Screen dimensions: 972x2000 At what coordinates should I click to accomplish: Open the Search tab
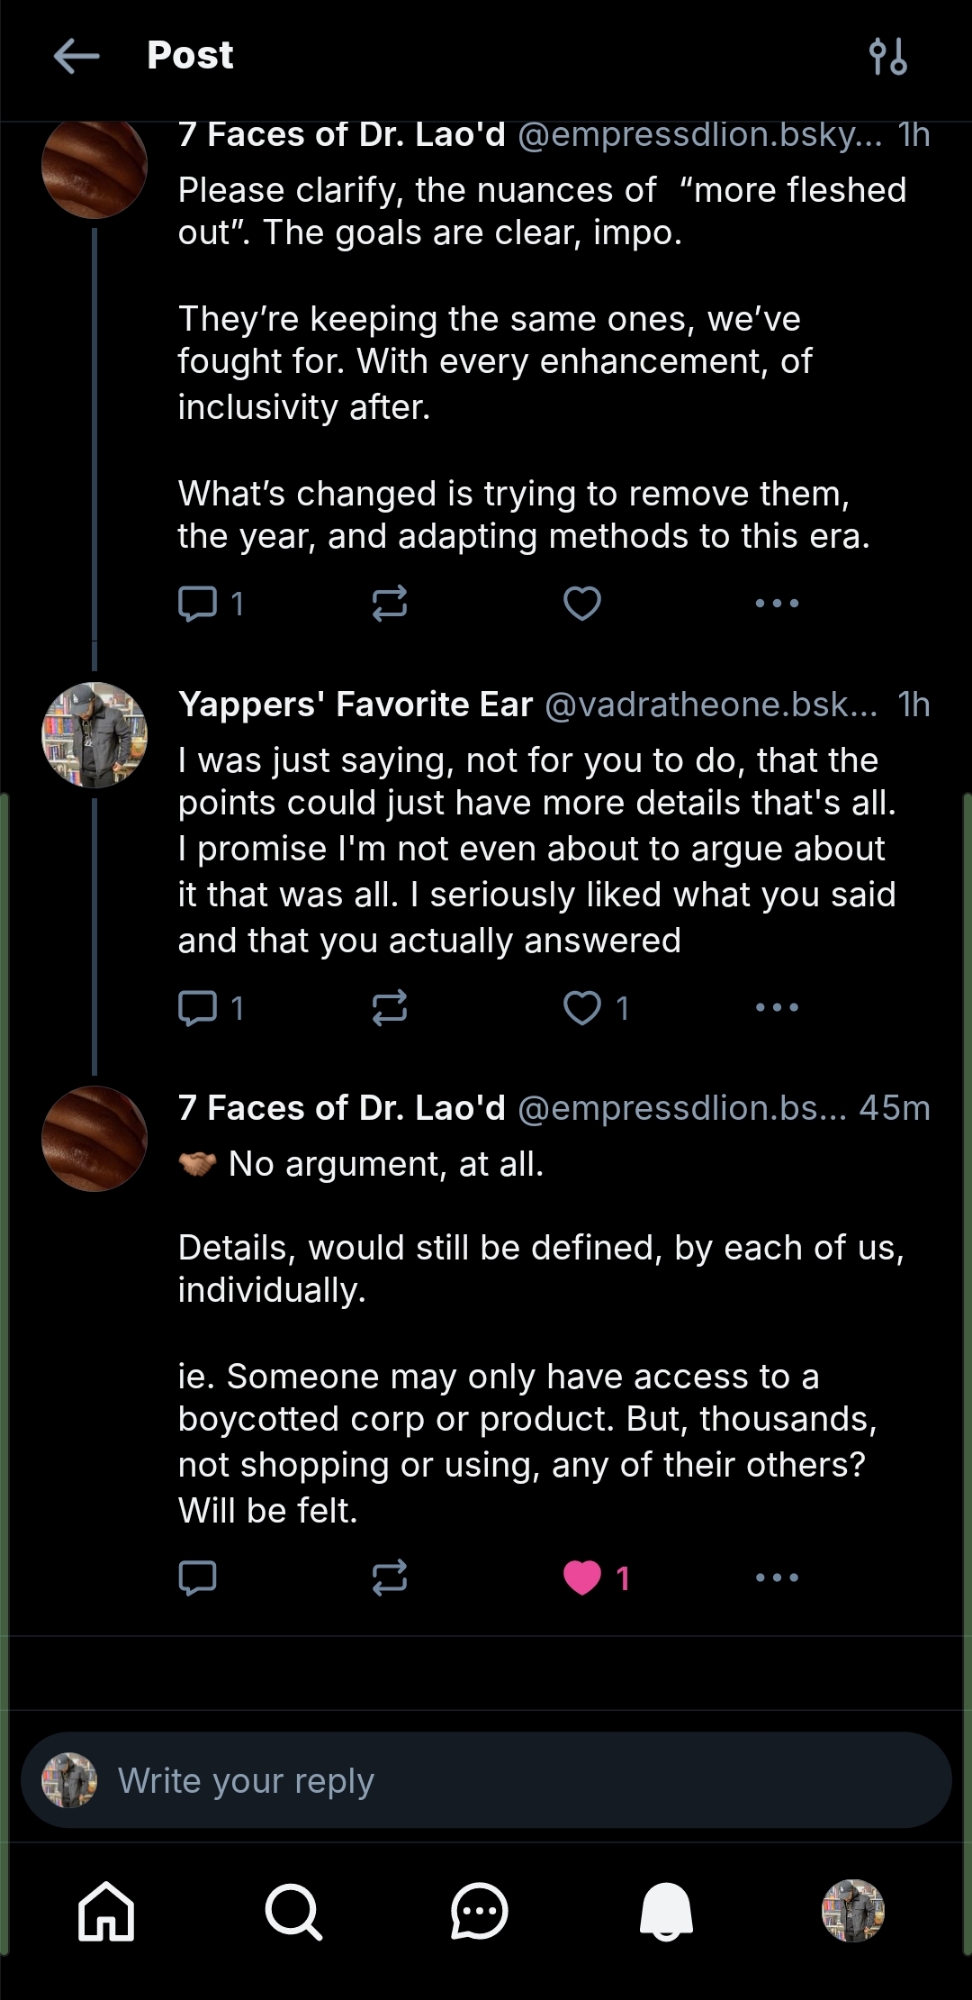(293, 1911)
